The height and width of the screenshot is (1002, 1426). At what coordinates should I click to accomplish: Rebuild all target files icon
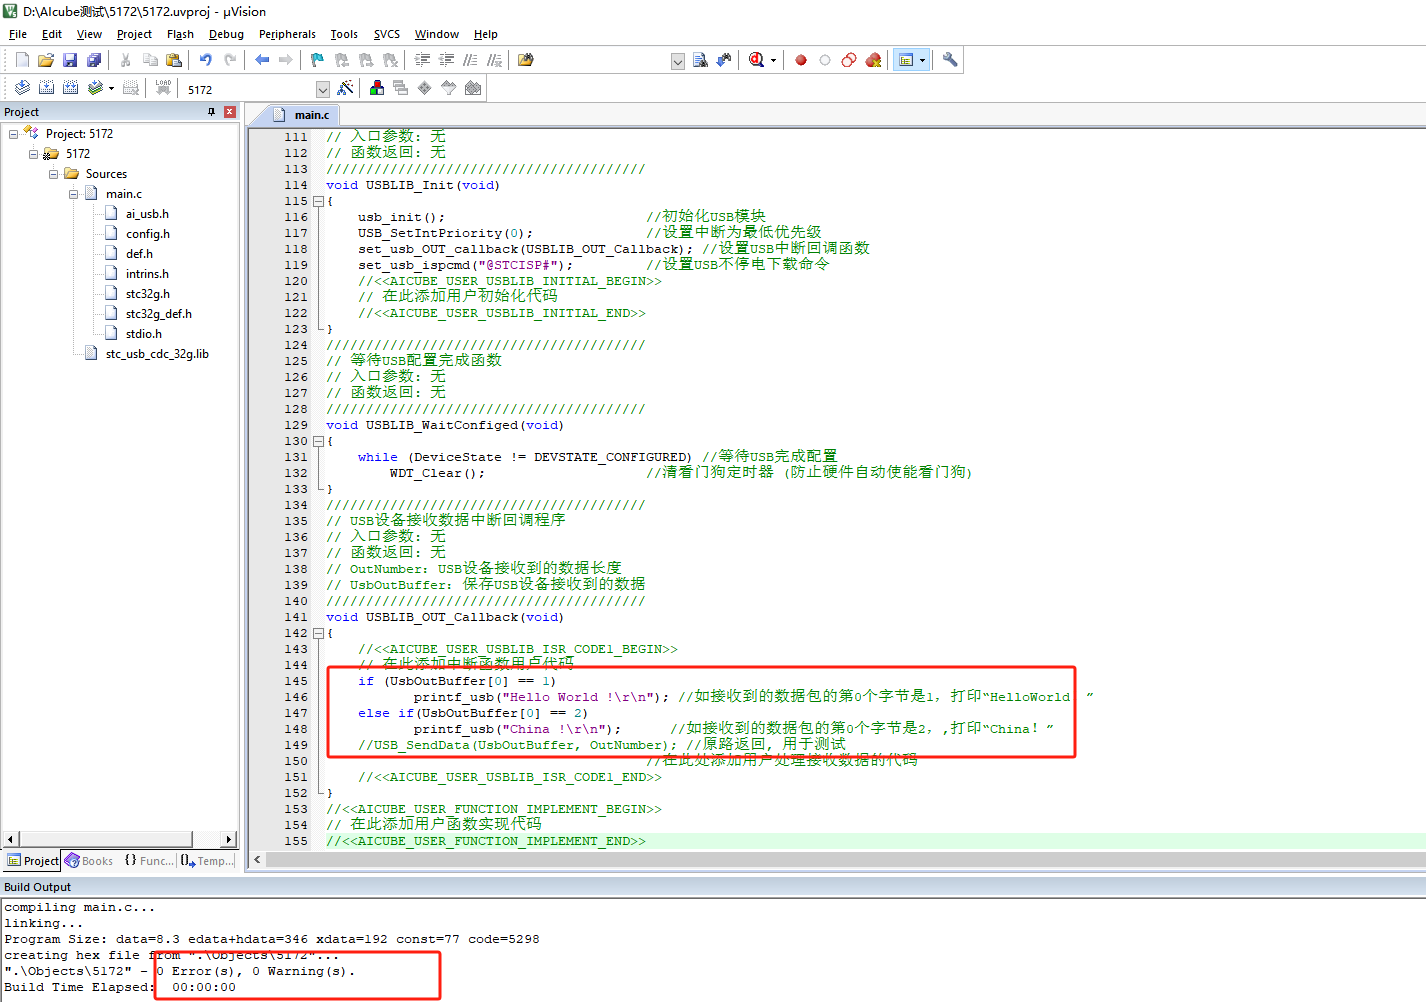70,88
